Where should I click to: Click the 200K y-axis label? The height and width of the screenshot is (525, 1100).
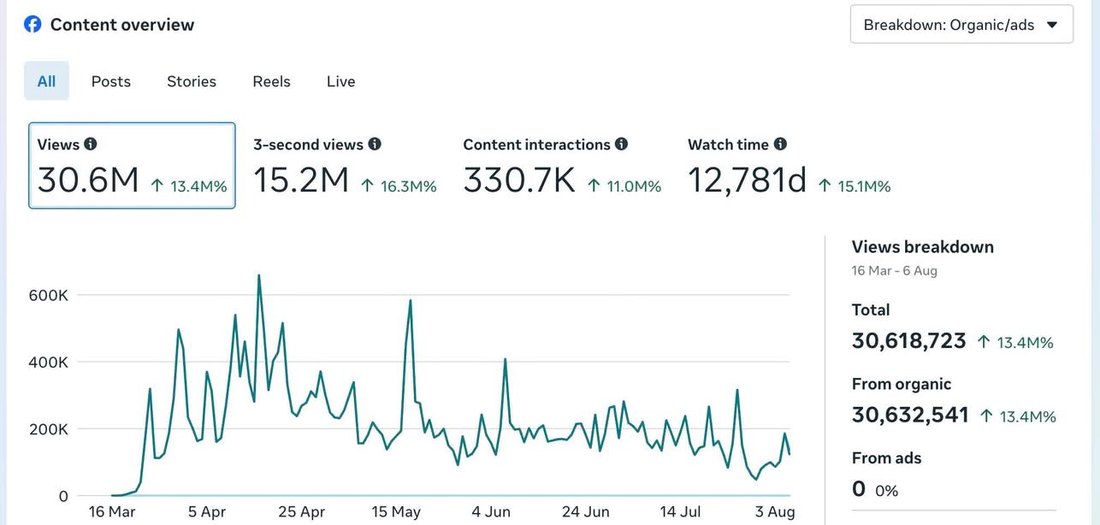point(48,429)
